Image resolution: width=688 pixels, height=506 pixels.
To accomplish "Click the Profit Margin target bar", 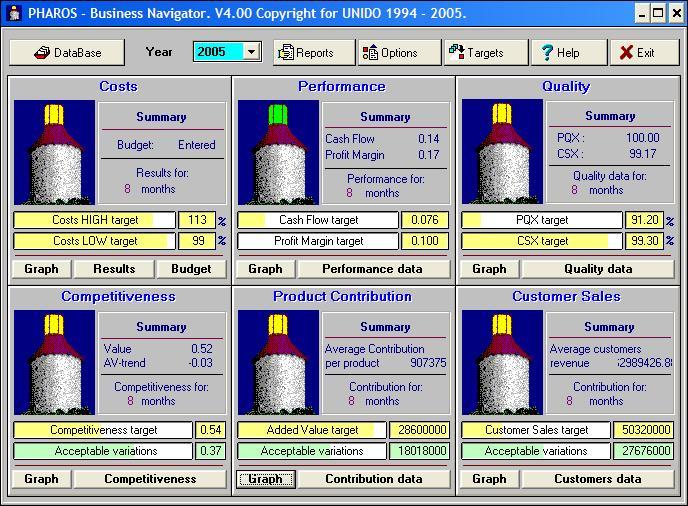I will [x=318, y=241].
